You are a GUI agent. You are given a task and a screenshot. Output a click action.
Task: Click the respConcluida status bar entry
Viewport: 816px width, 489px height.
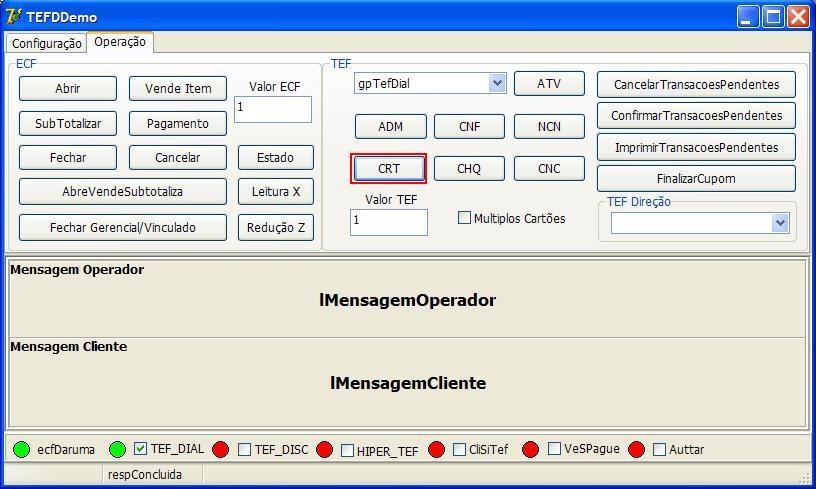(x=145, y=474)
